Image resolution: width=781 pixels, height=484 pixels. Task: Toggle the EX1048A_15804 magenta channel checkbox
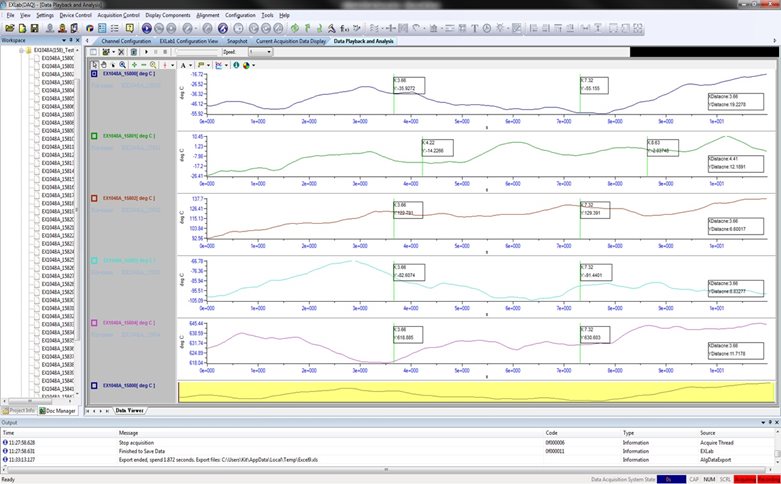pyautogui.click(x=94, y=323)
